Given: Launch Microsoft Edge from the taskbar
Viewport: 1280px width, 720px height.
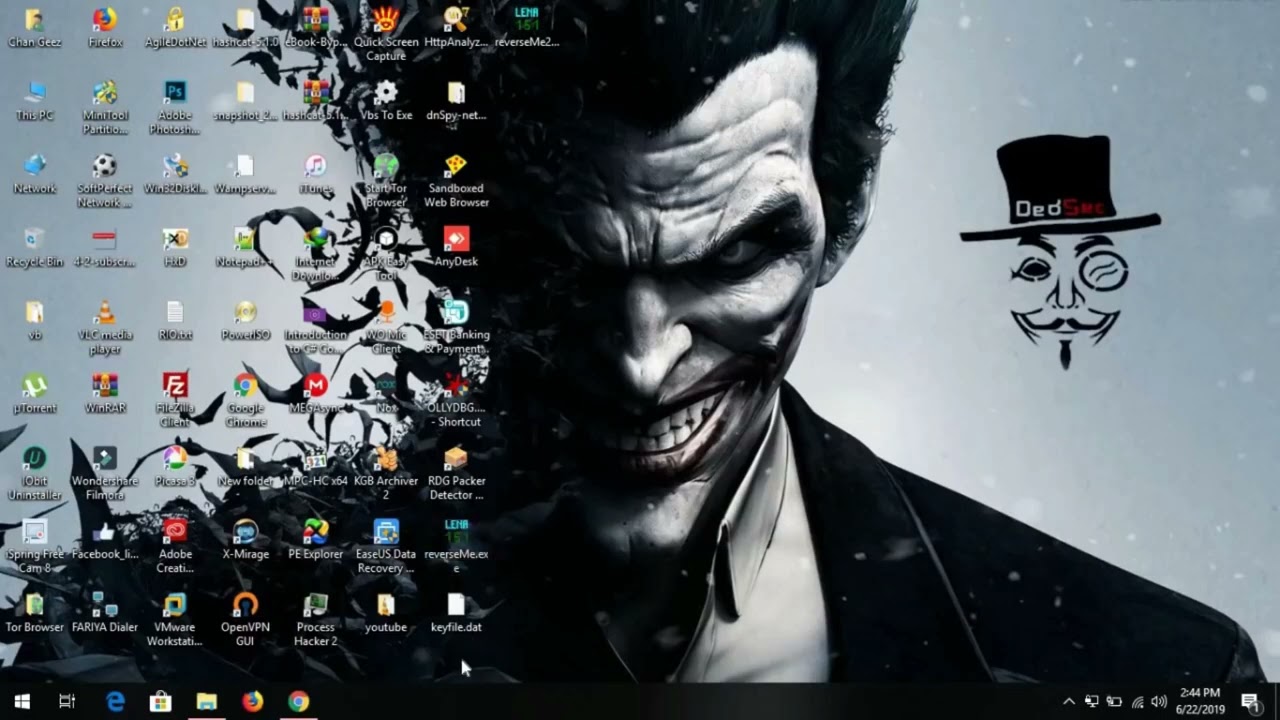Looking at the screenshot, I should [x=115, y=701].
